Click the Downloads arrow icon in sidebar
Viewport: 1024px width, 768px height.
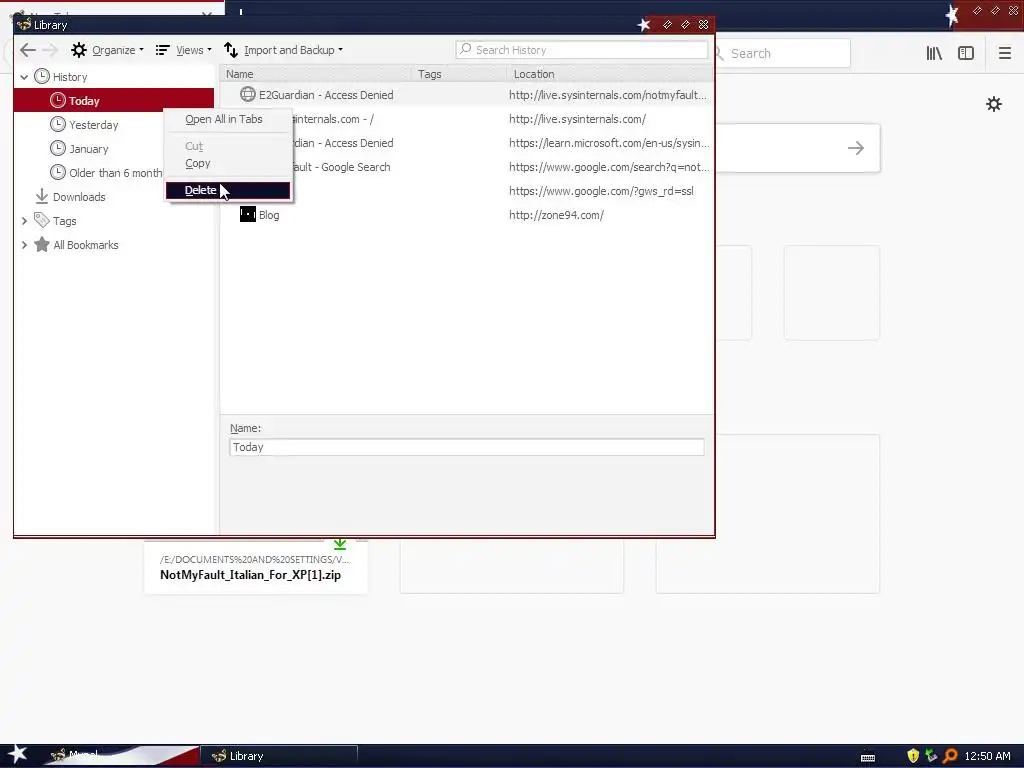[42, 197]
